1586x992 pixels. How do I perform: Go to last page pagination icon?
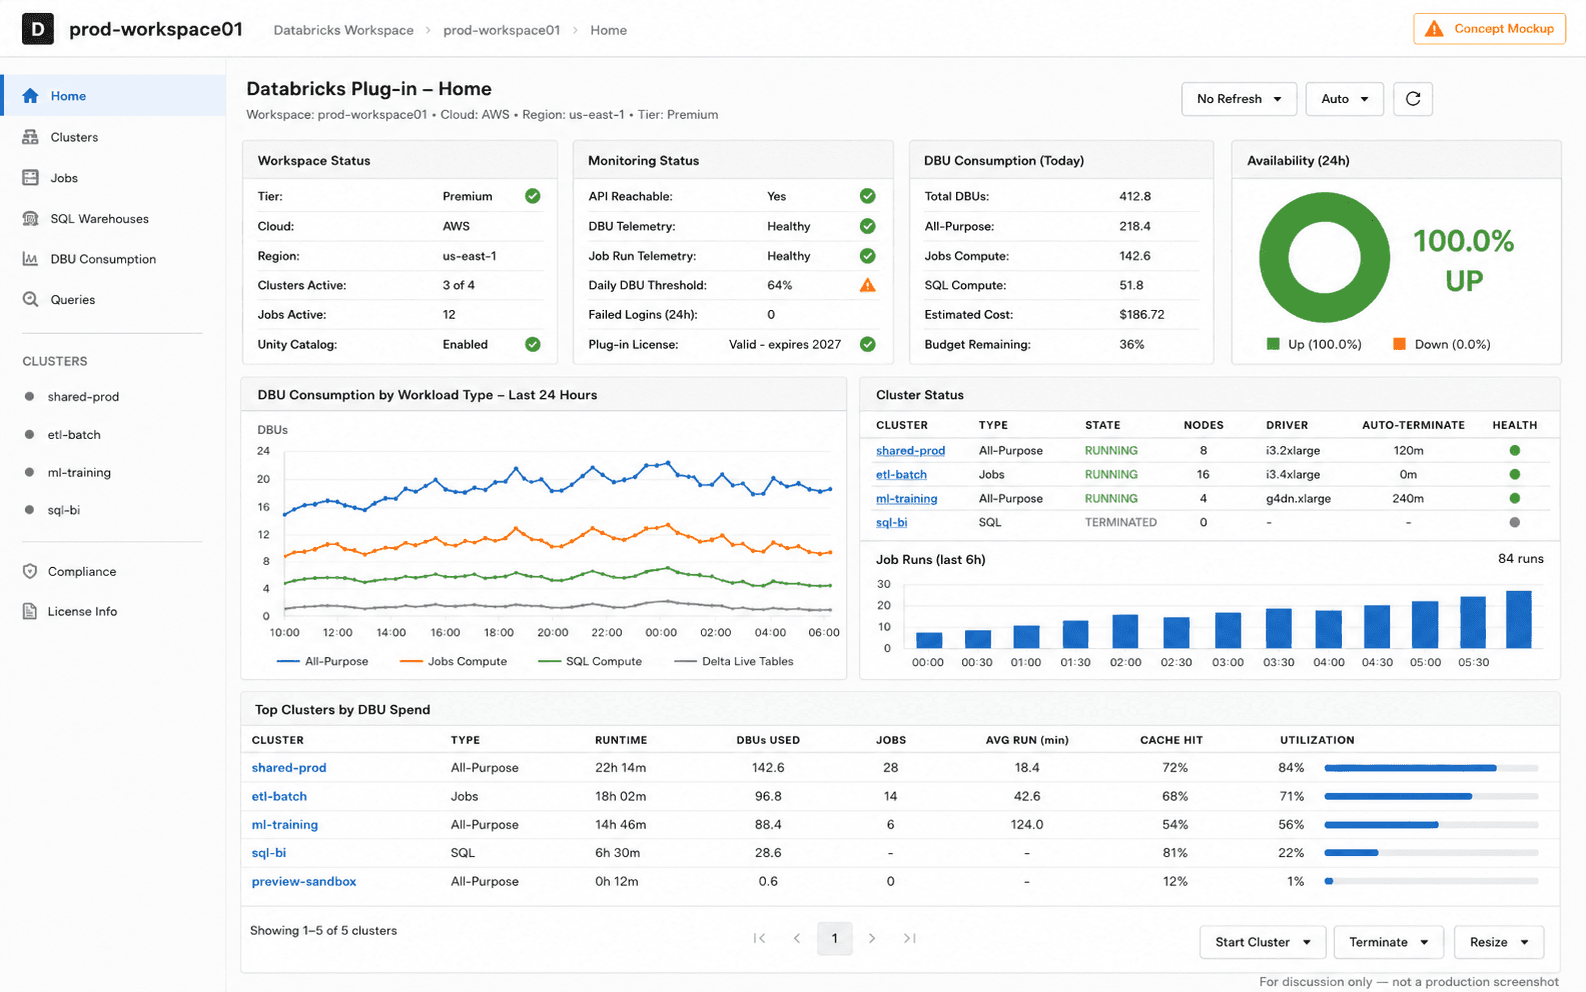[909, 938]
